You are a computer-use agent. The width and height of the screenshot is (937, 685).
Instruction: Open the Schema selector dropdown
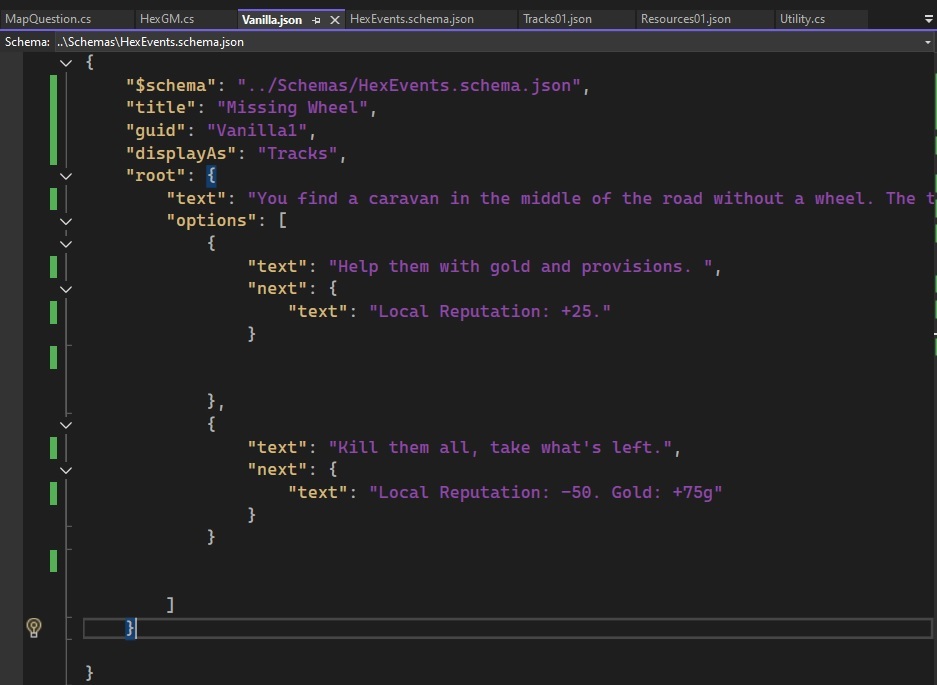point(928,42)
